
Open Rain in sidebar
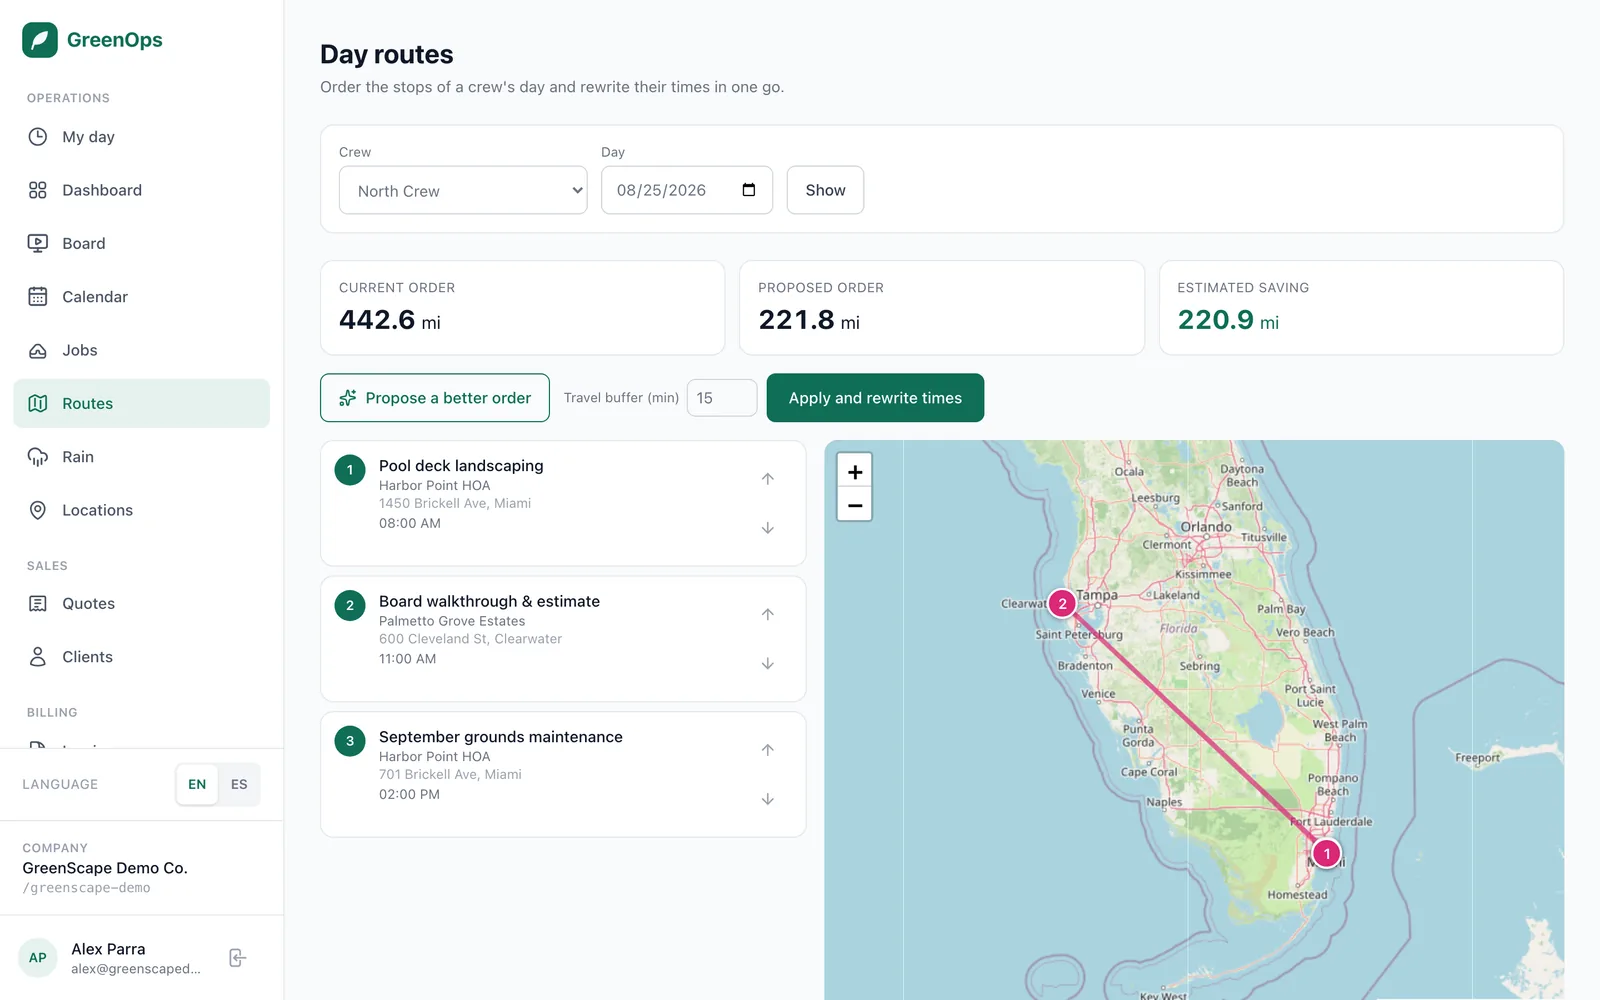point(141,457)
